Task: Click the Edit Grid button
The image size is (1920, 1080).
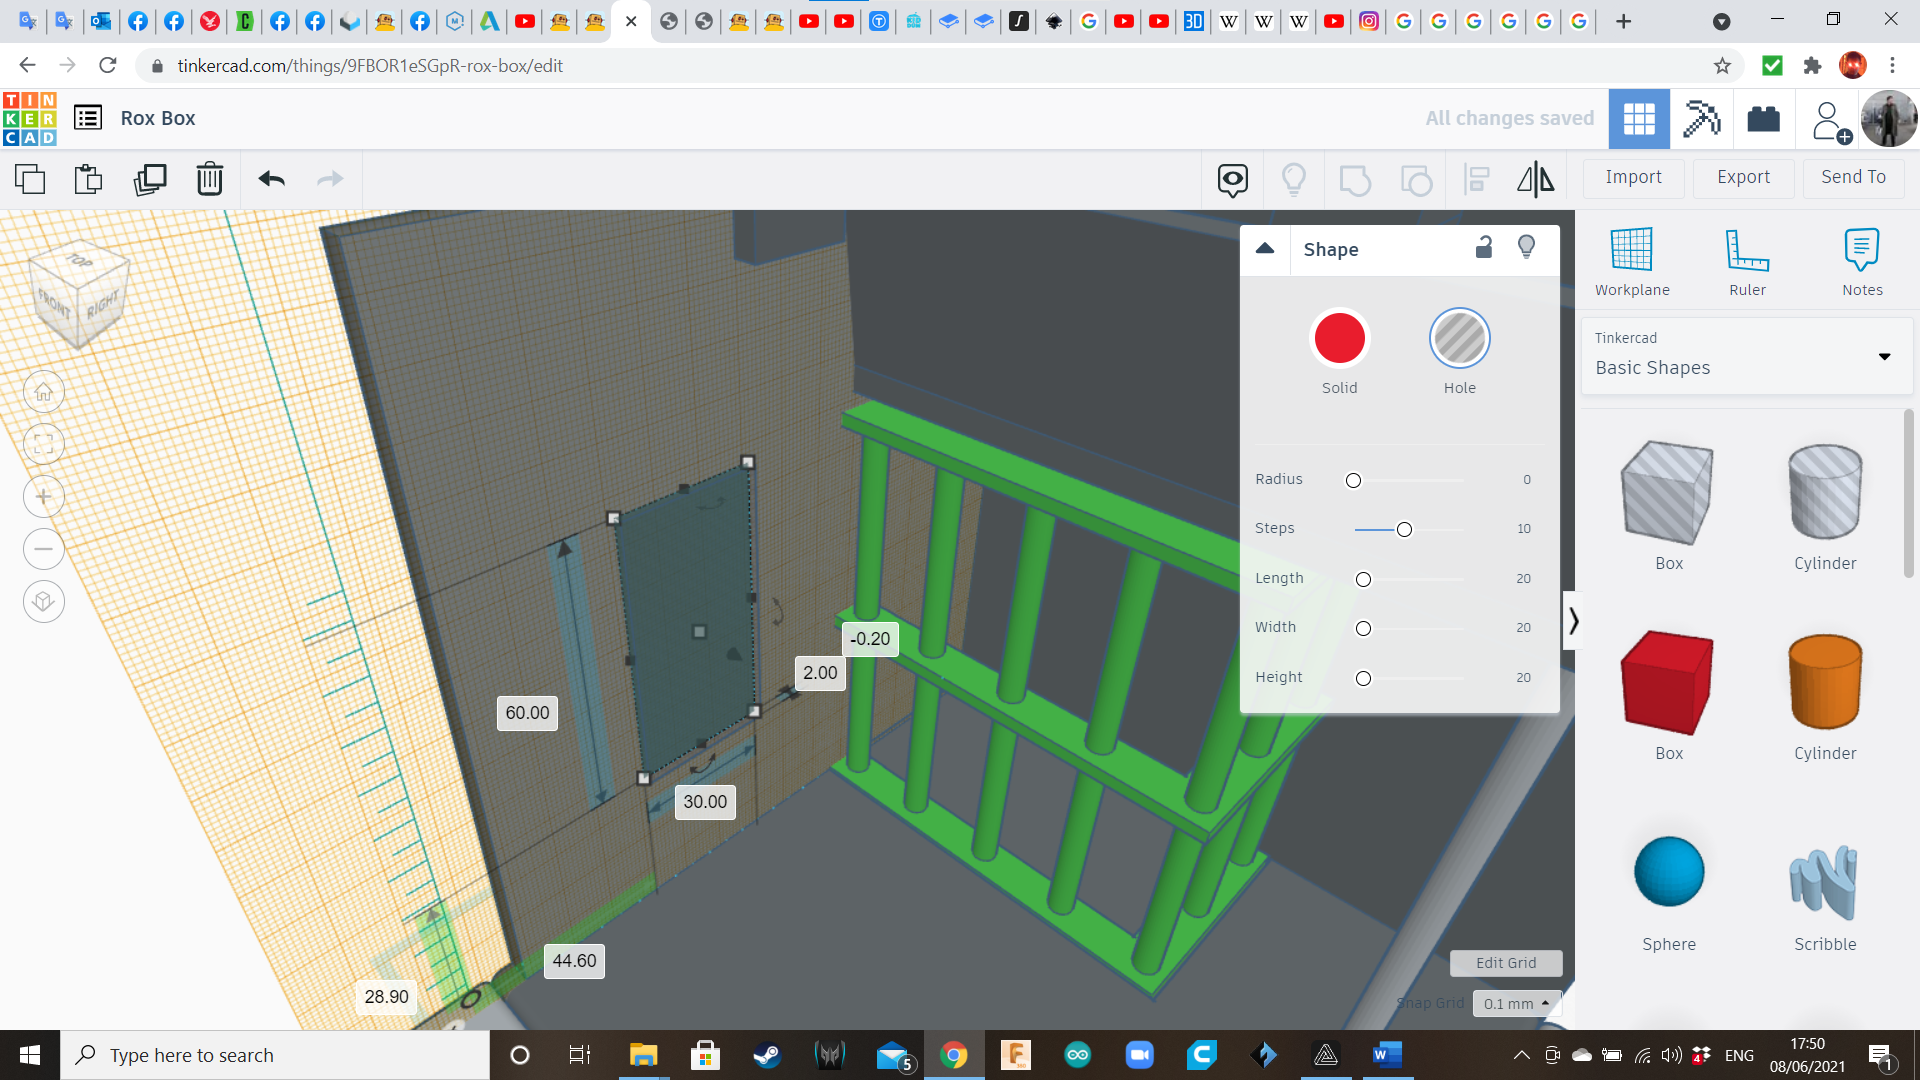Action: (x=1505, y=962)
